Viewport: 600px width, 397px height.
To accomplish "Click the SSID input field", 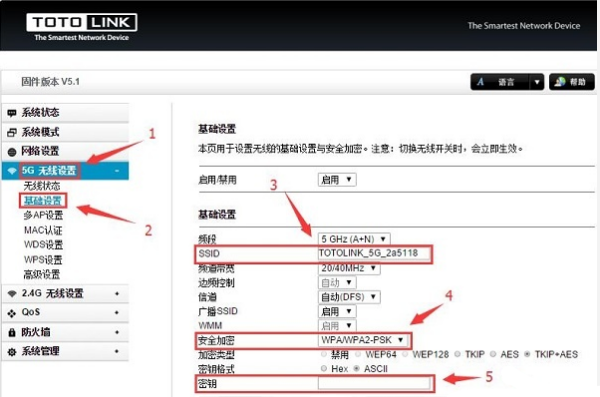I will pyautogui.click(x=374, y=253).
